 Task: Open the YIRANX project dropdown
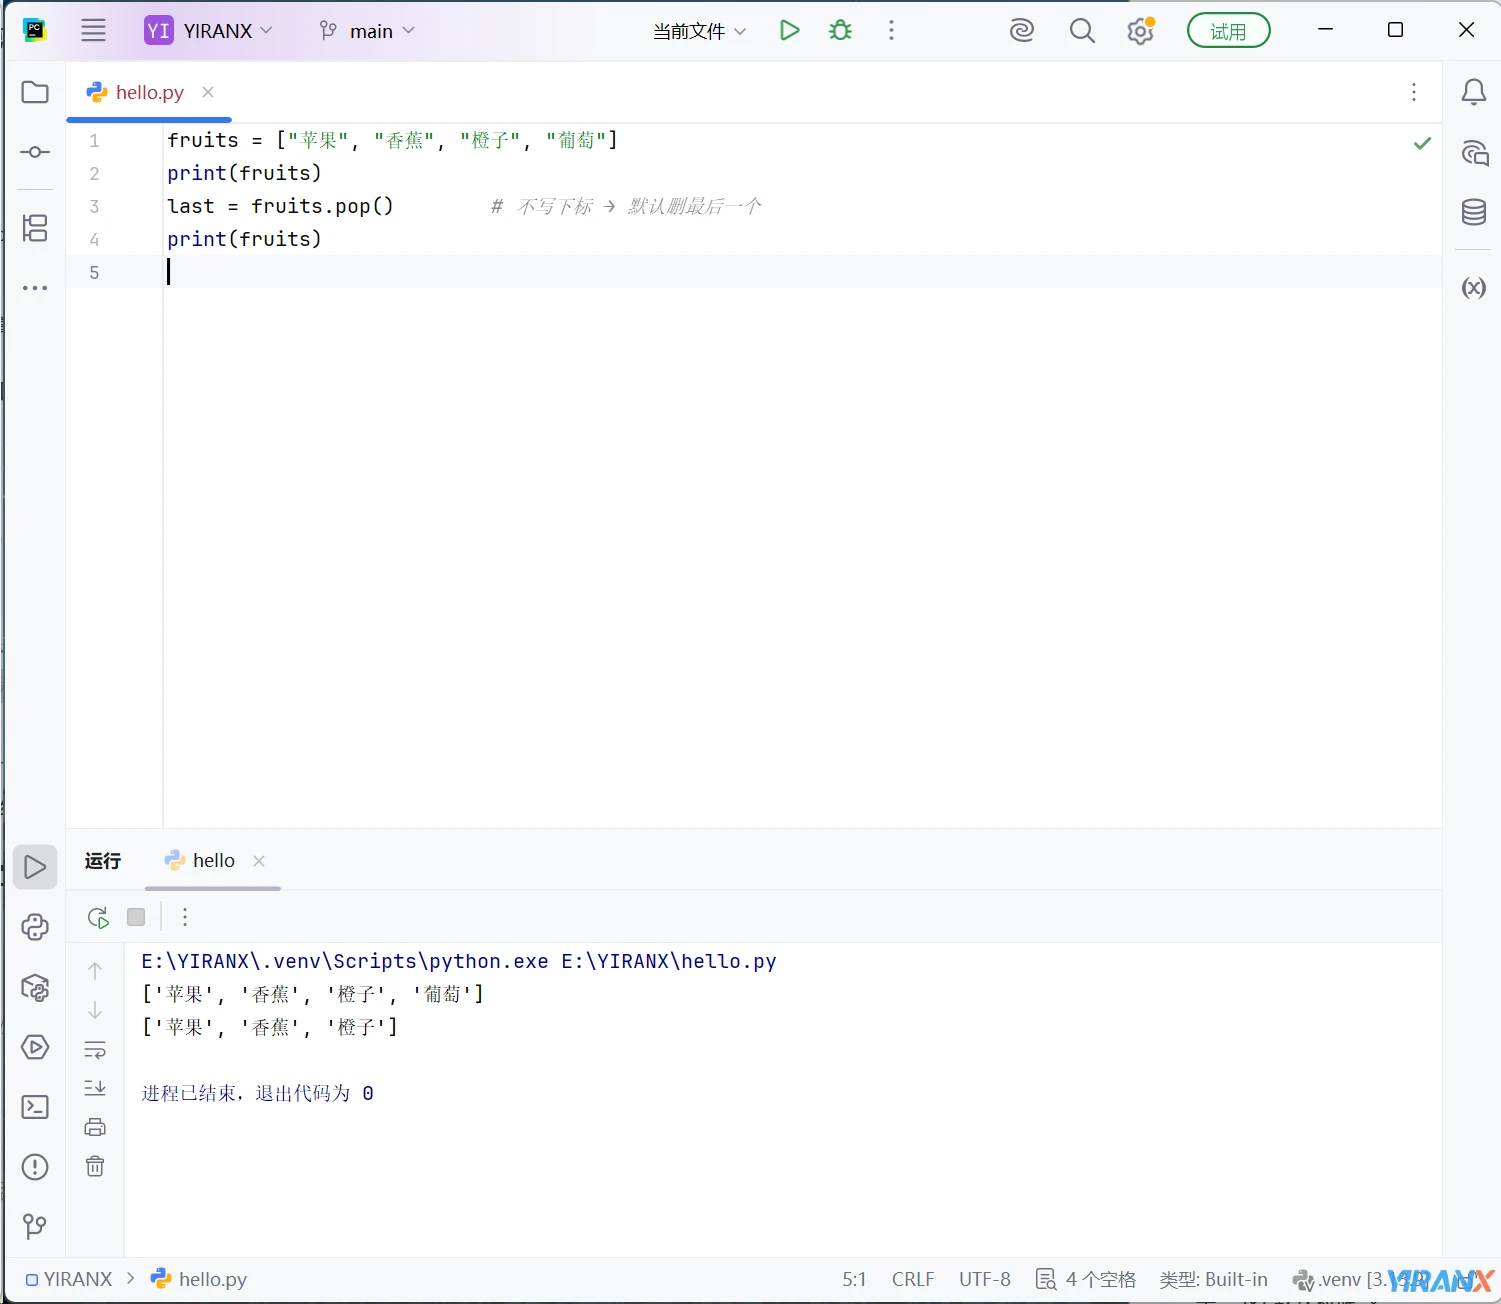tap(209, 31)
